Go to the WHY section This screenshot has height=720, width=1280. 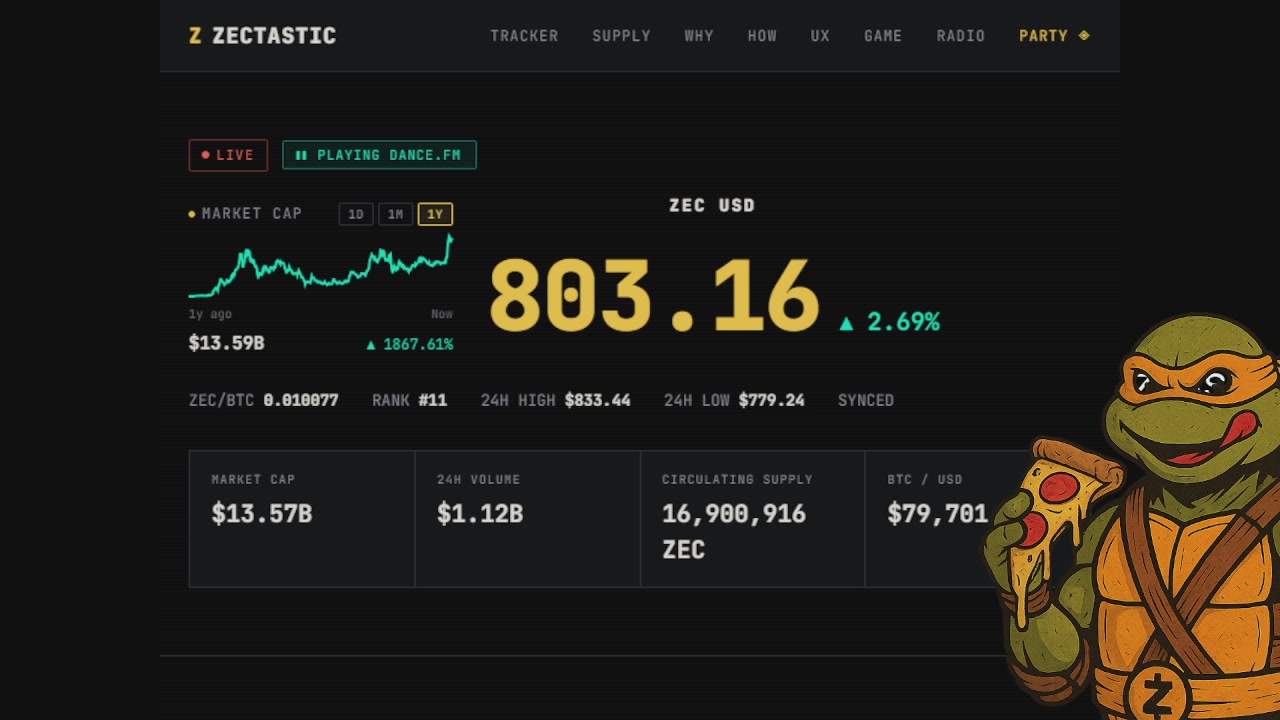(699, 36)
